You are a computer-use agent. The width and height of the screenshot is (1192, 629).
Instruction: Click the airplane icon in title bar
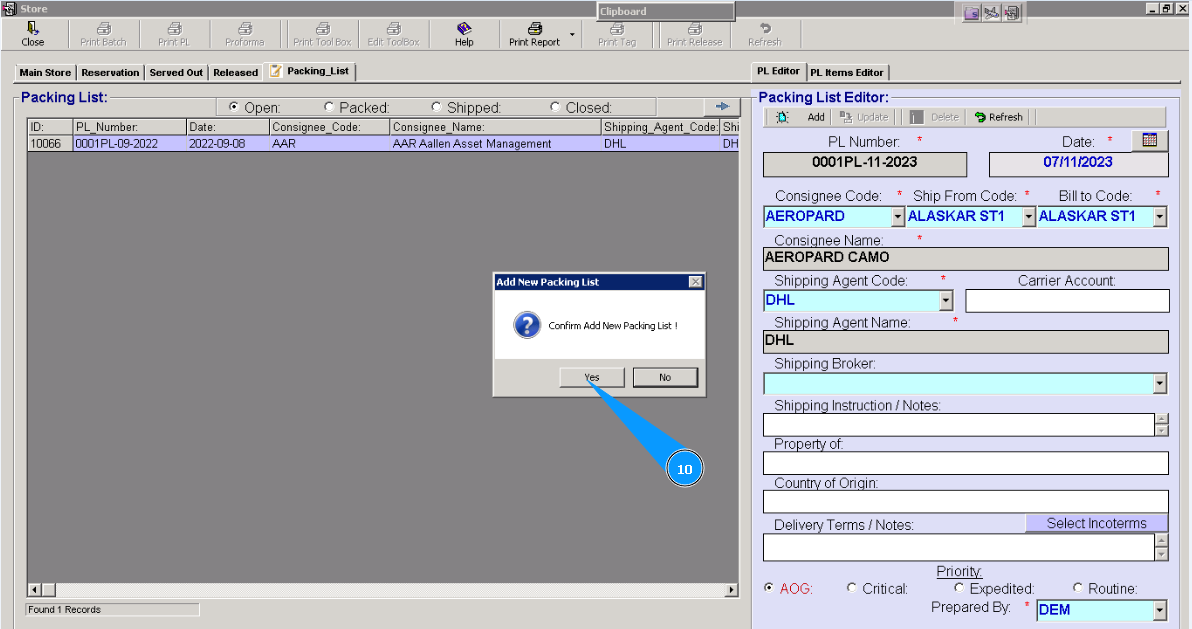point(991,13)
